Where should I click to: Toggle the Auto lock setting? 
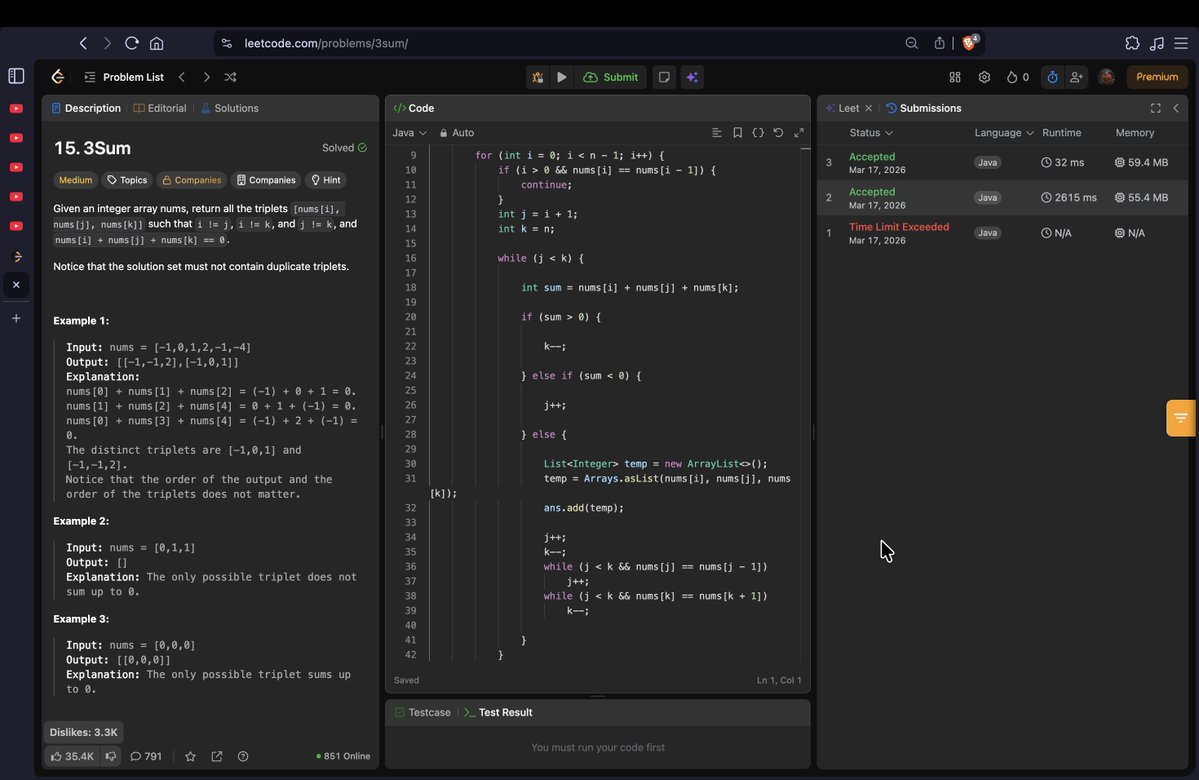[x=457, y=133]
